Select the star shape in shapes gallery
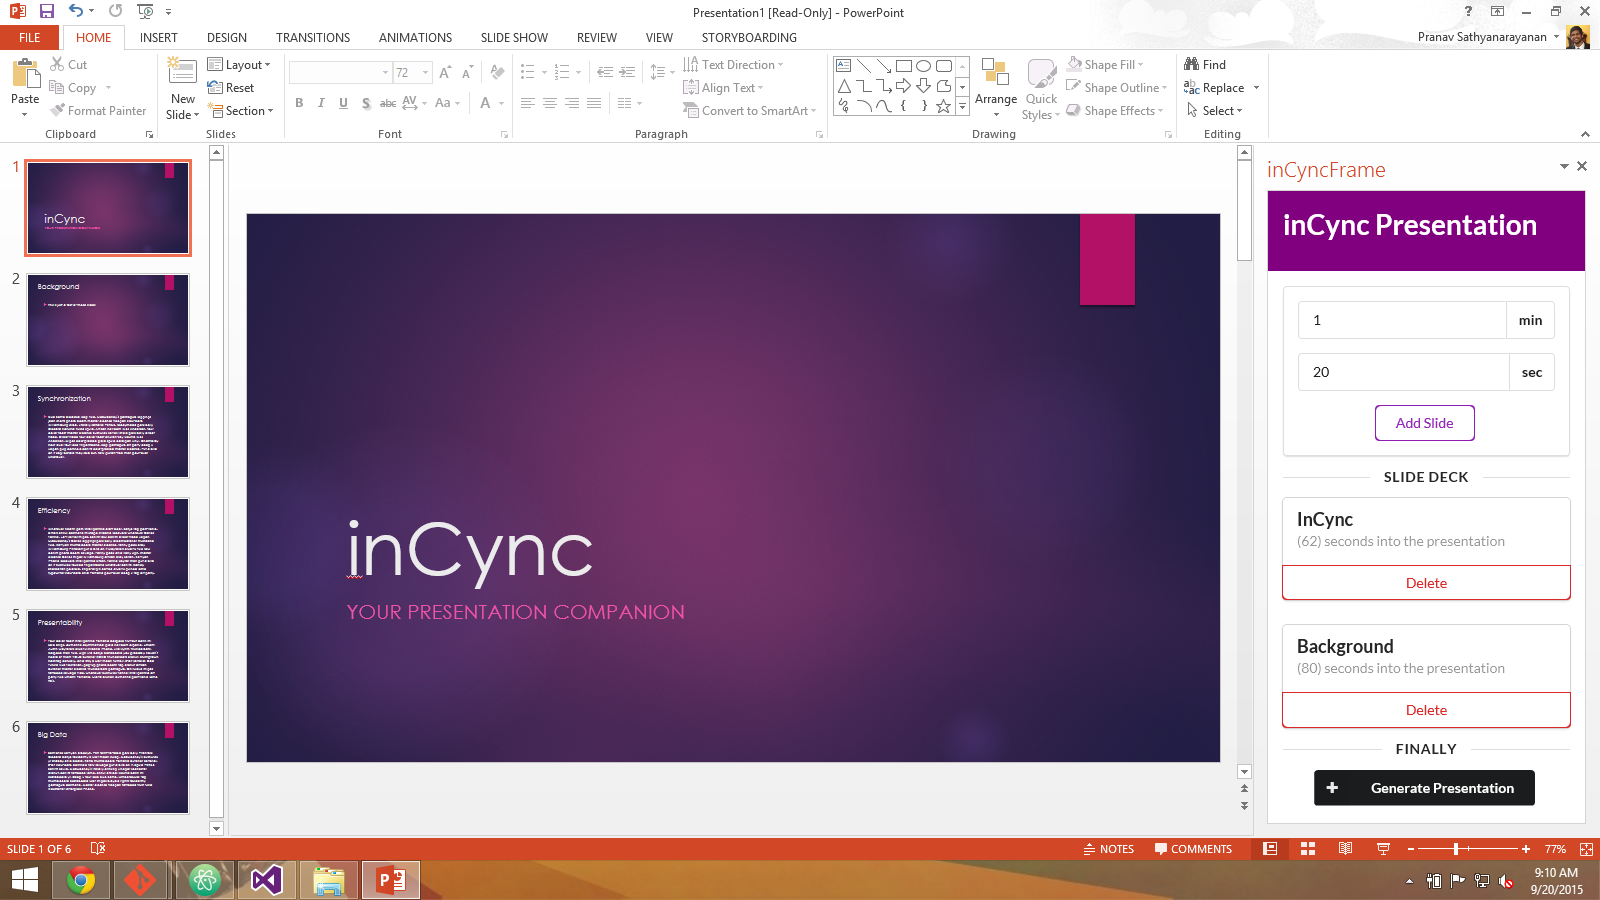 click(943, 105)
